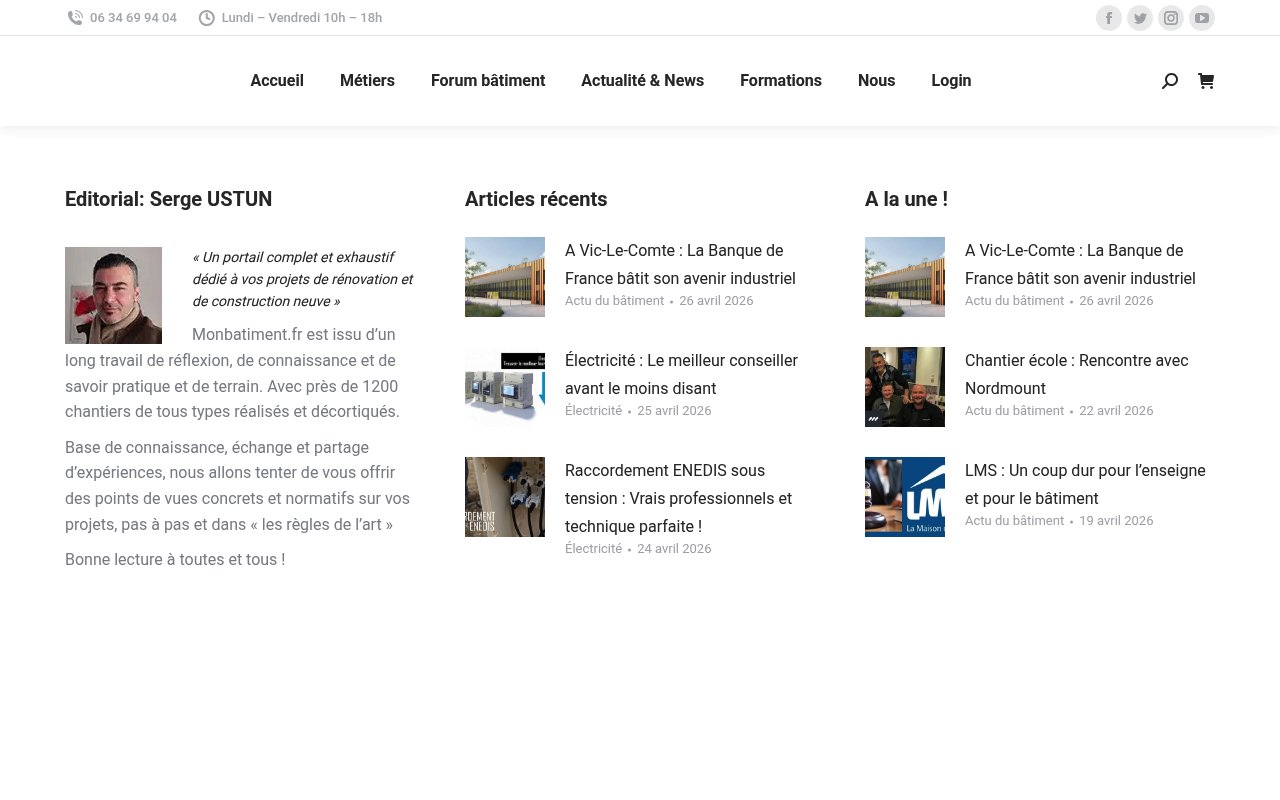Click the Chantier école Nordmount thumbnail

(905, 387)
